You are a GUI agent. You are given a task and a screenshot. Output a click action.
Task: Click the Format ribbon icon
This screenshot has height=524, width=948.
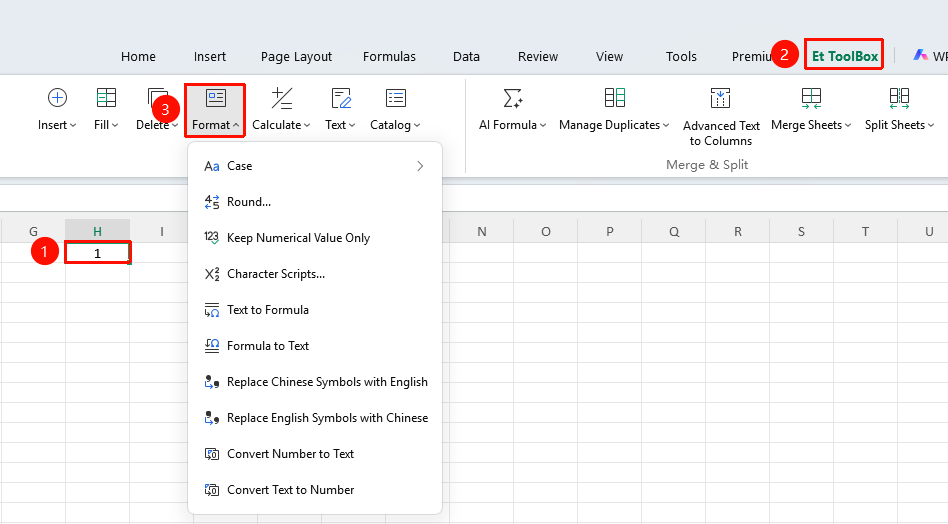215,98
